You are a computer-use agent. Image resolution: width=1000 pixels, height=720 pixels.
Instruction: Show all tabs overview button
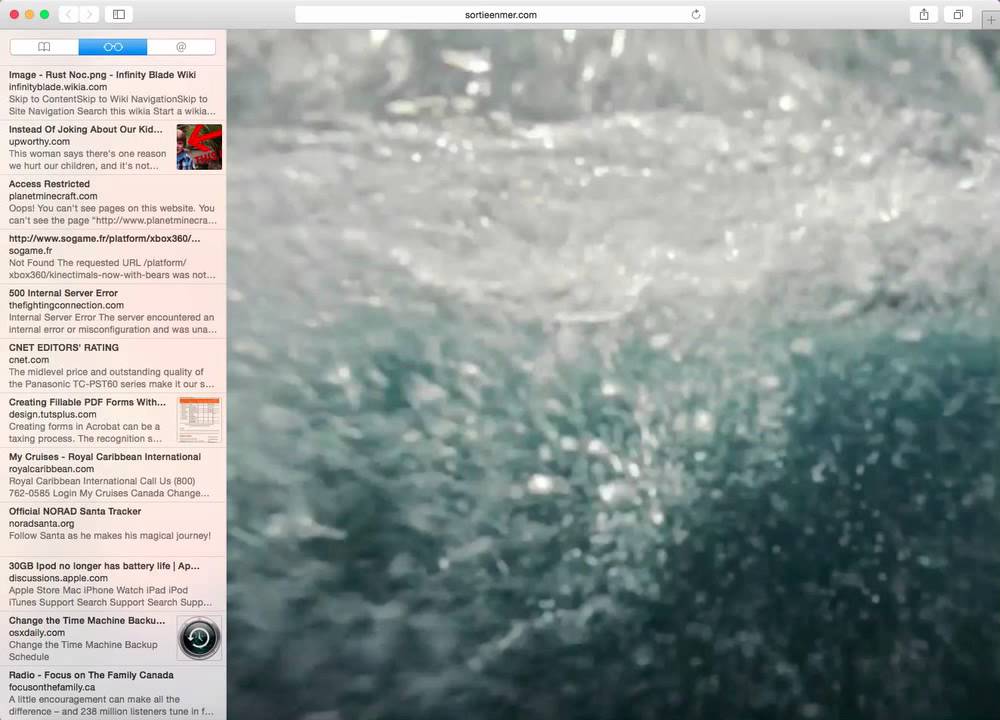coord(958,14)
